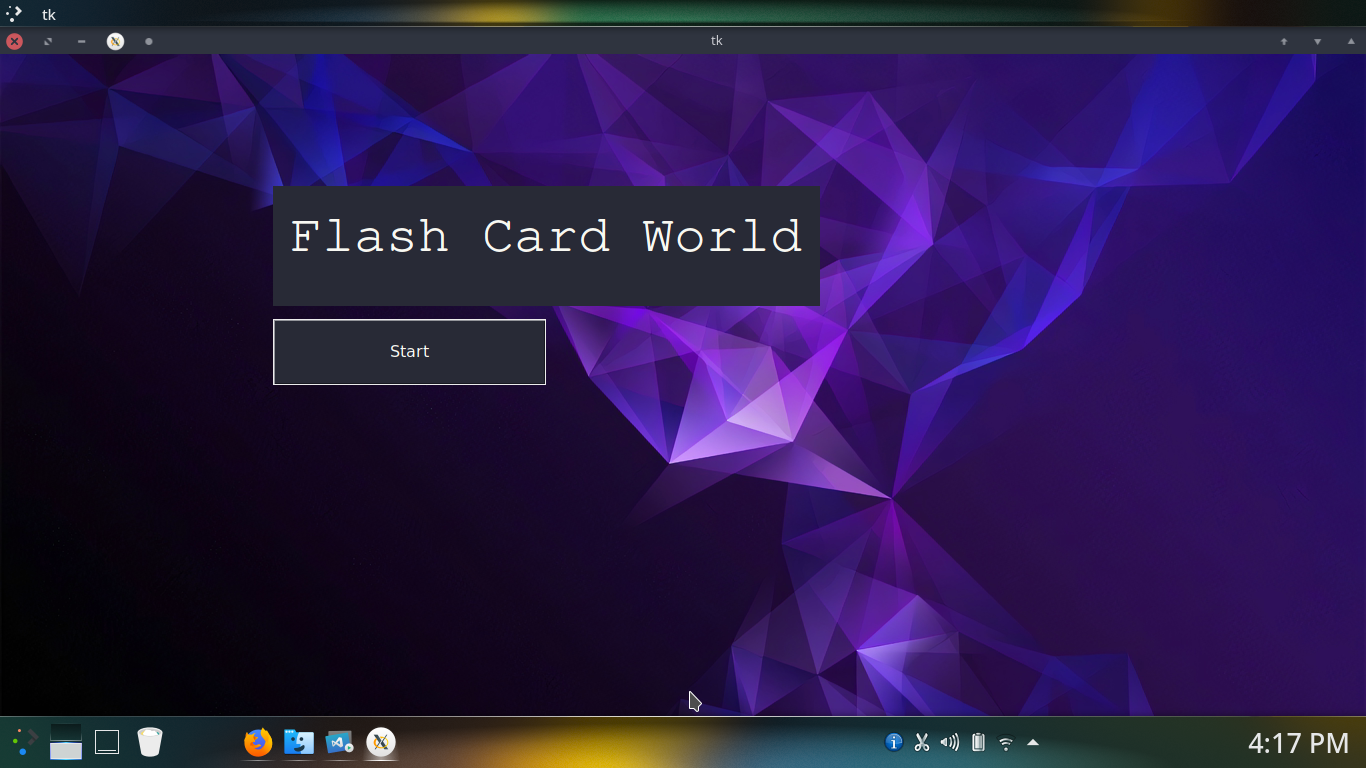This screenshot has height=768, width=1366.
Task: Click the 4:17 PM clock
Action: click(1298, 743)
